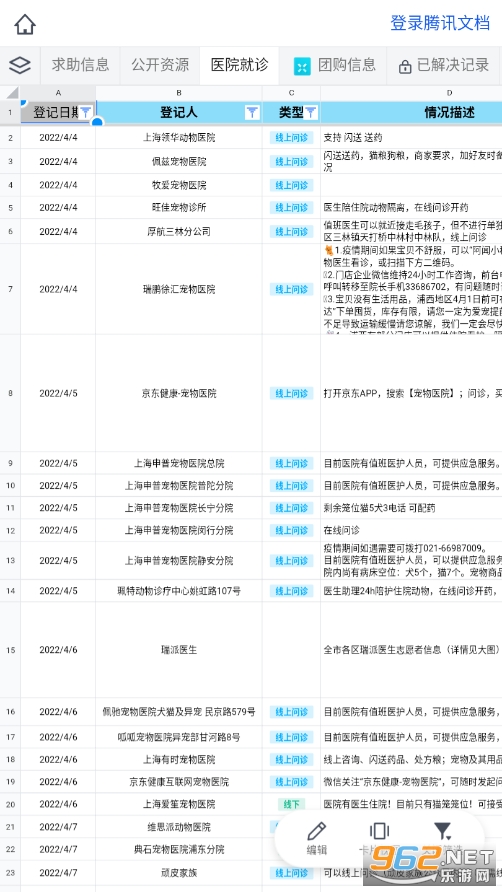Viewport: 502px width, 892px height.
Task: Select the 医院就诊 tab
Action: (239, 65)
